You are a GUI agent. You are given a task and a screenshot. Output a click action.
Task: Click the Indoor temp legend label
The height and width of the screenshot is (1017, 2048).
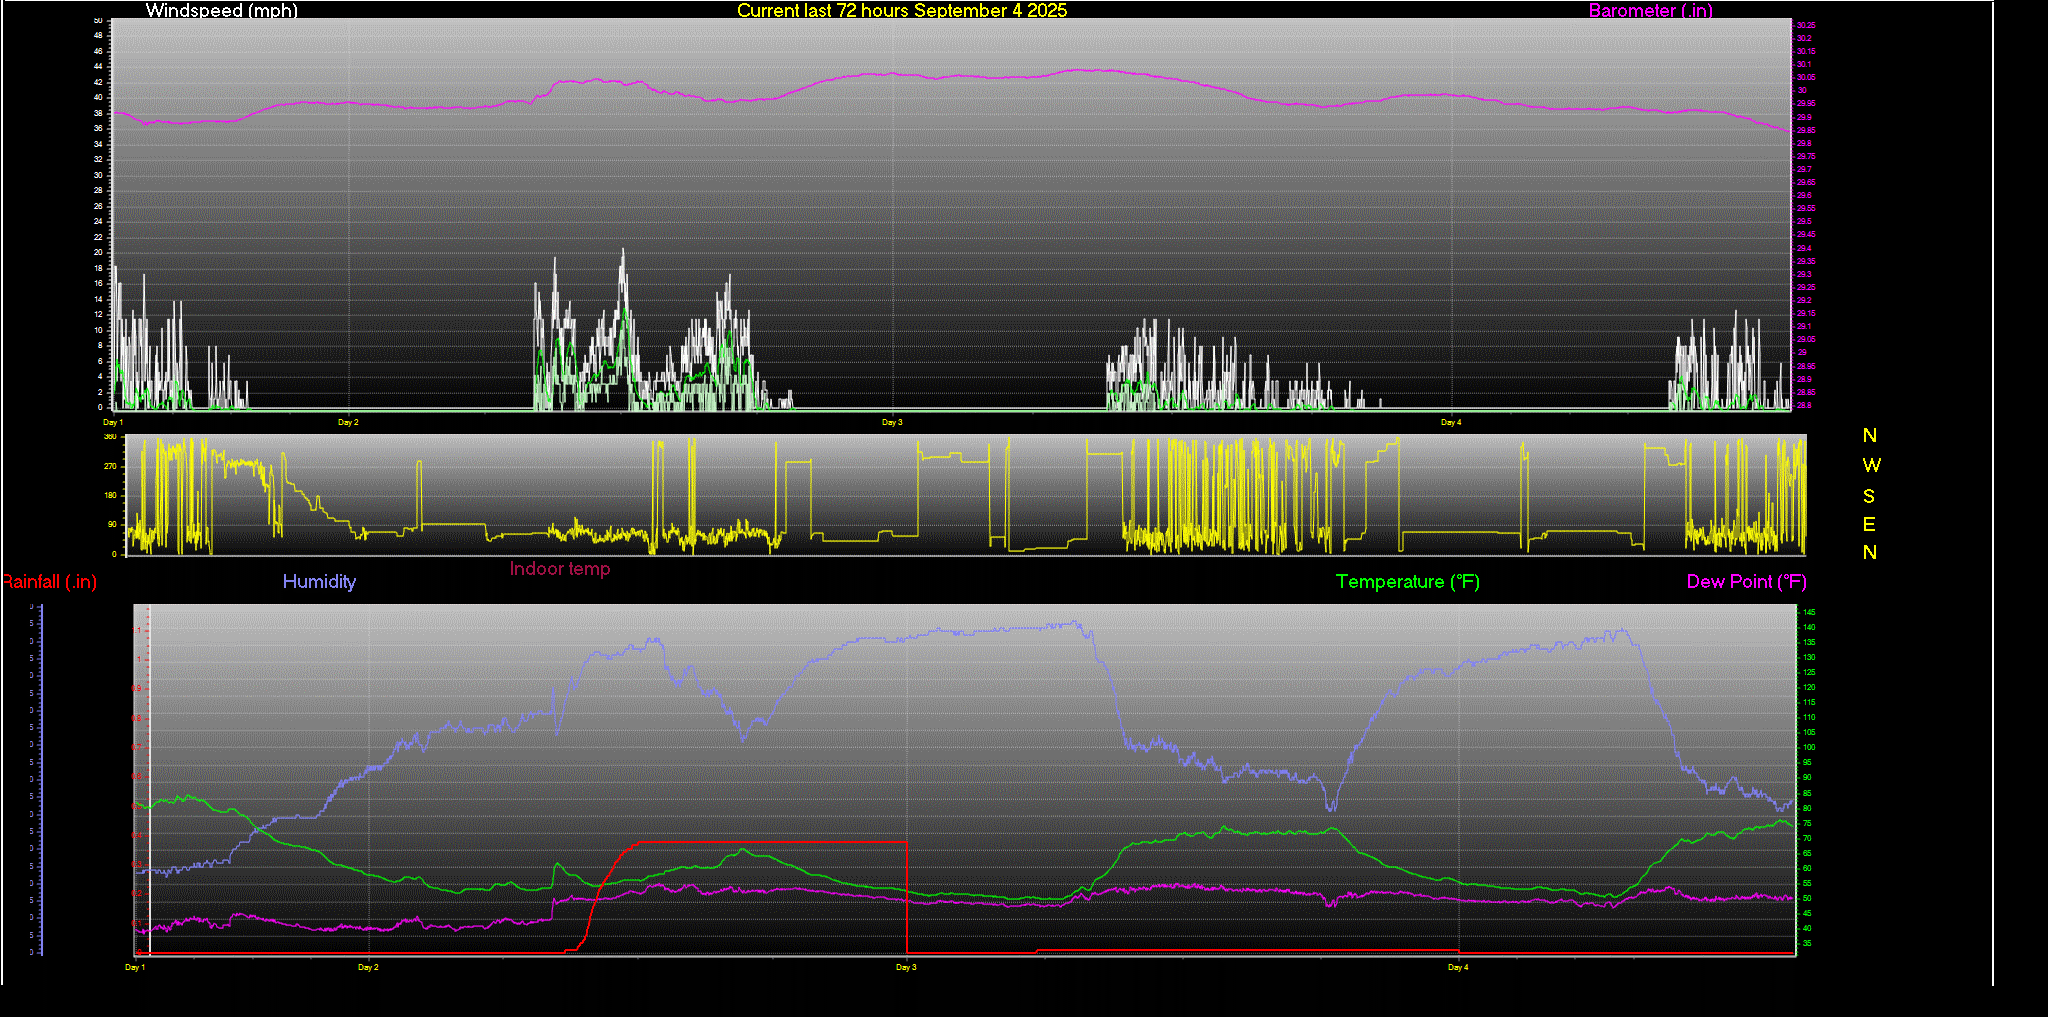(560, 568)
